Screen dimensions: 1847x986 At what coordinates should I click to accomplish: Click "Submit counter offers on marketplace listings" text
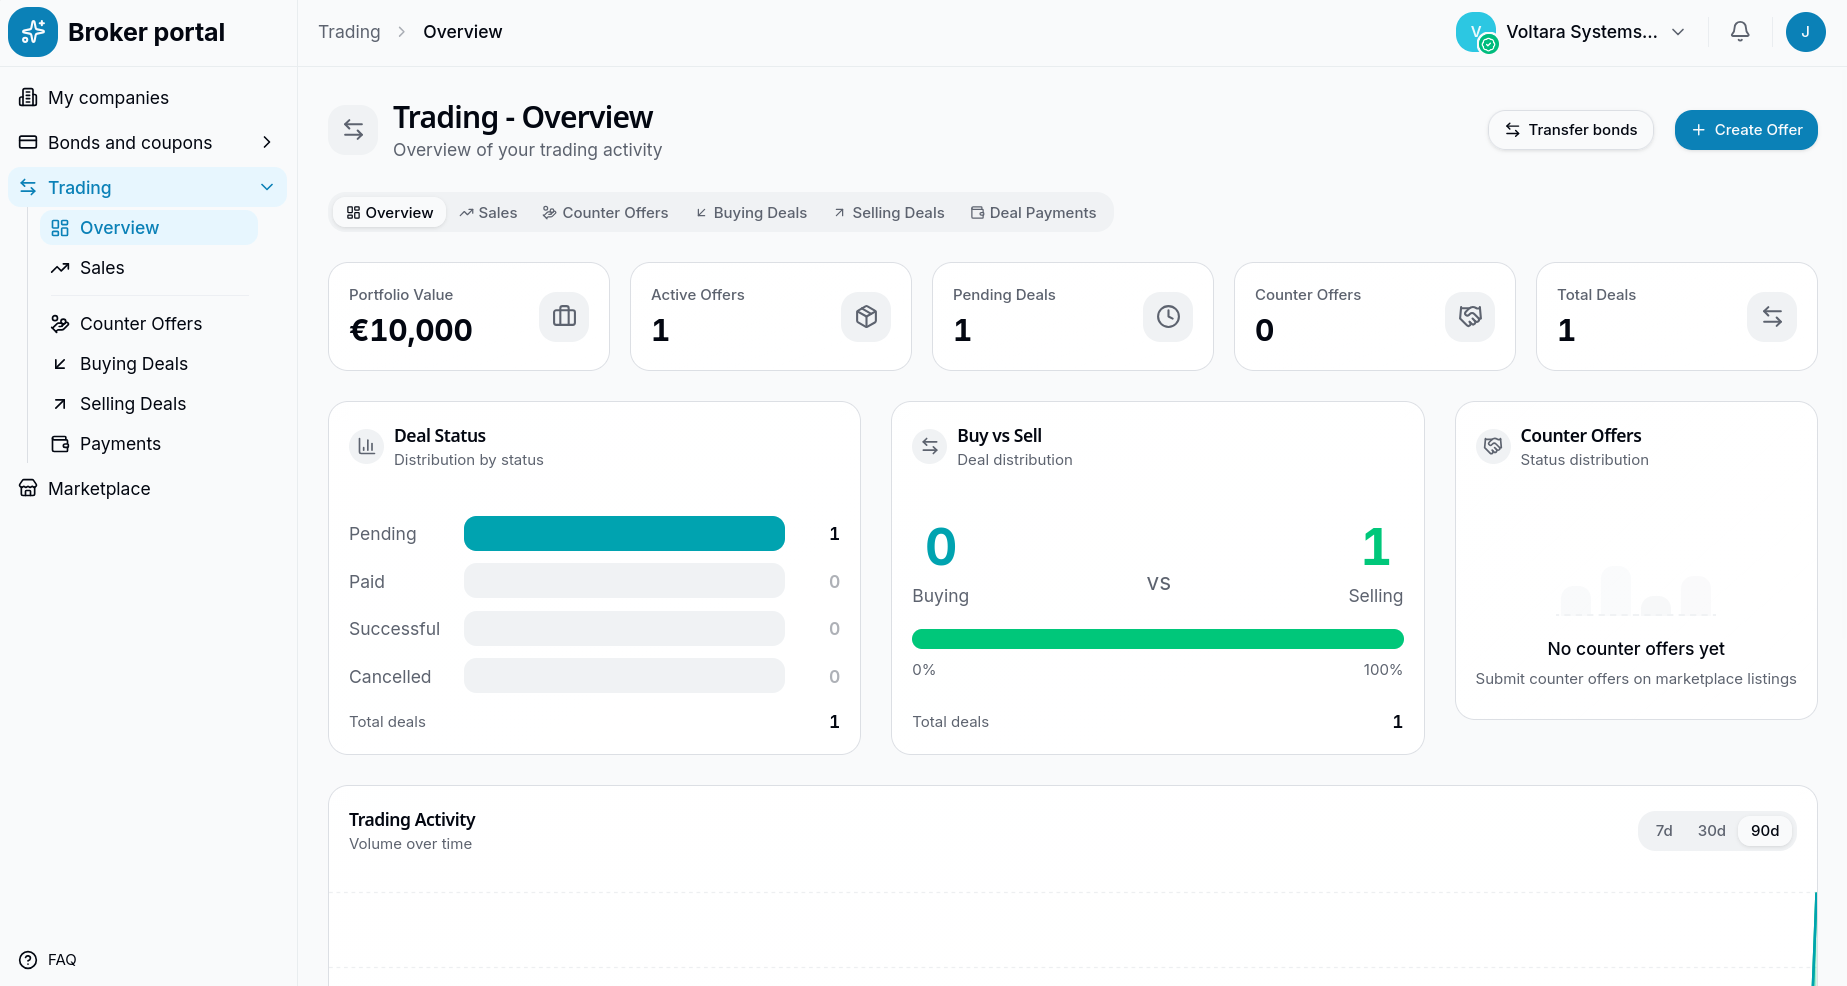tap(1636, 679)
